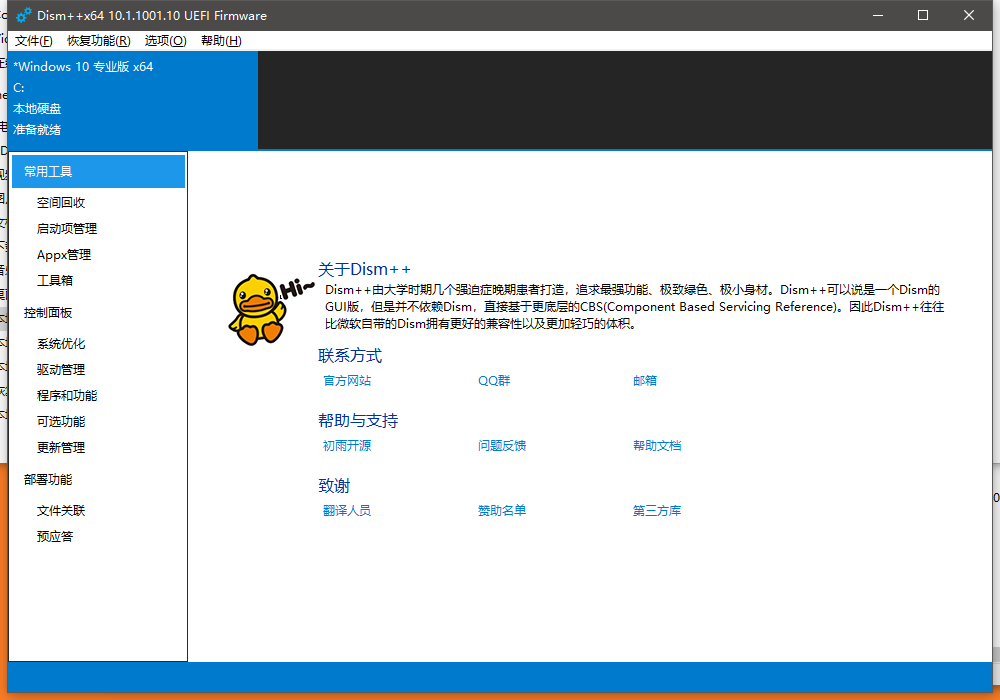Open the 官方网站 link
Image resolution: width=1000 pixels, height=700 pixels.
tap(347, 381)
